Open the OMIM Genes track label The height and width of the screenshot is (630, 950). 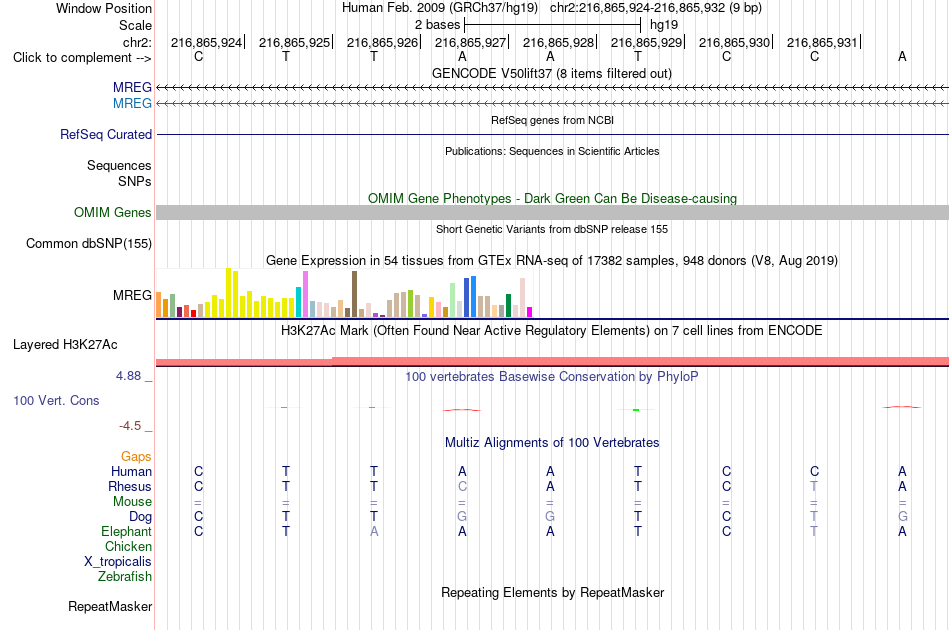point(113,213)
